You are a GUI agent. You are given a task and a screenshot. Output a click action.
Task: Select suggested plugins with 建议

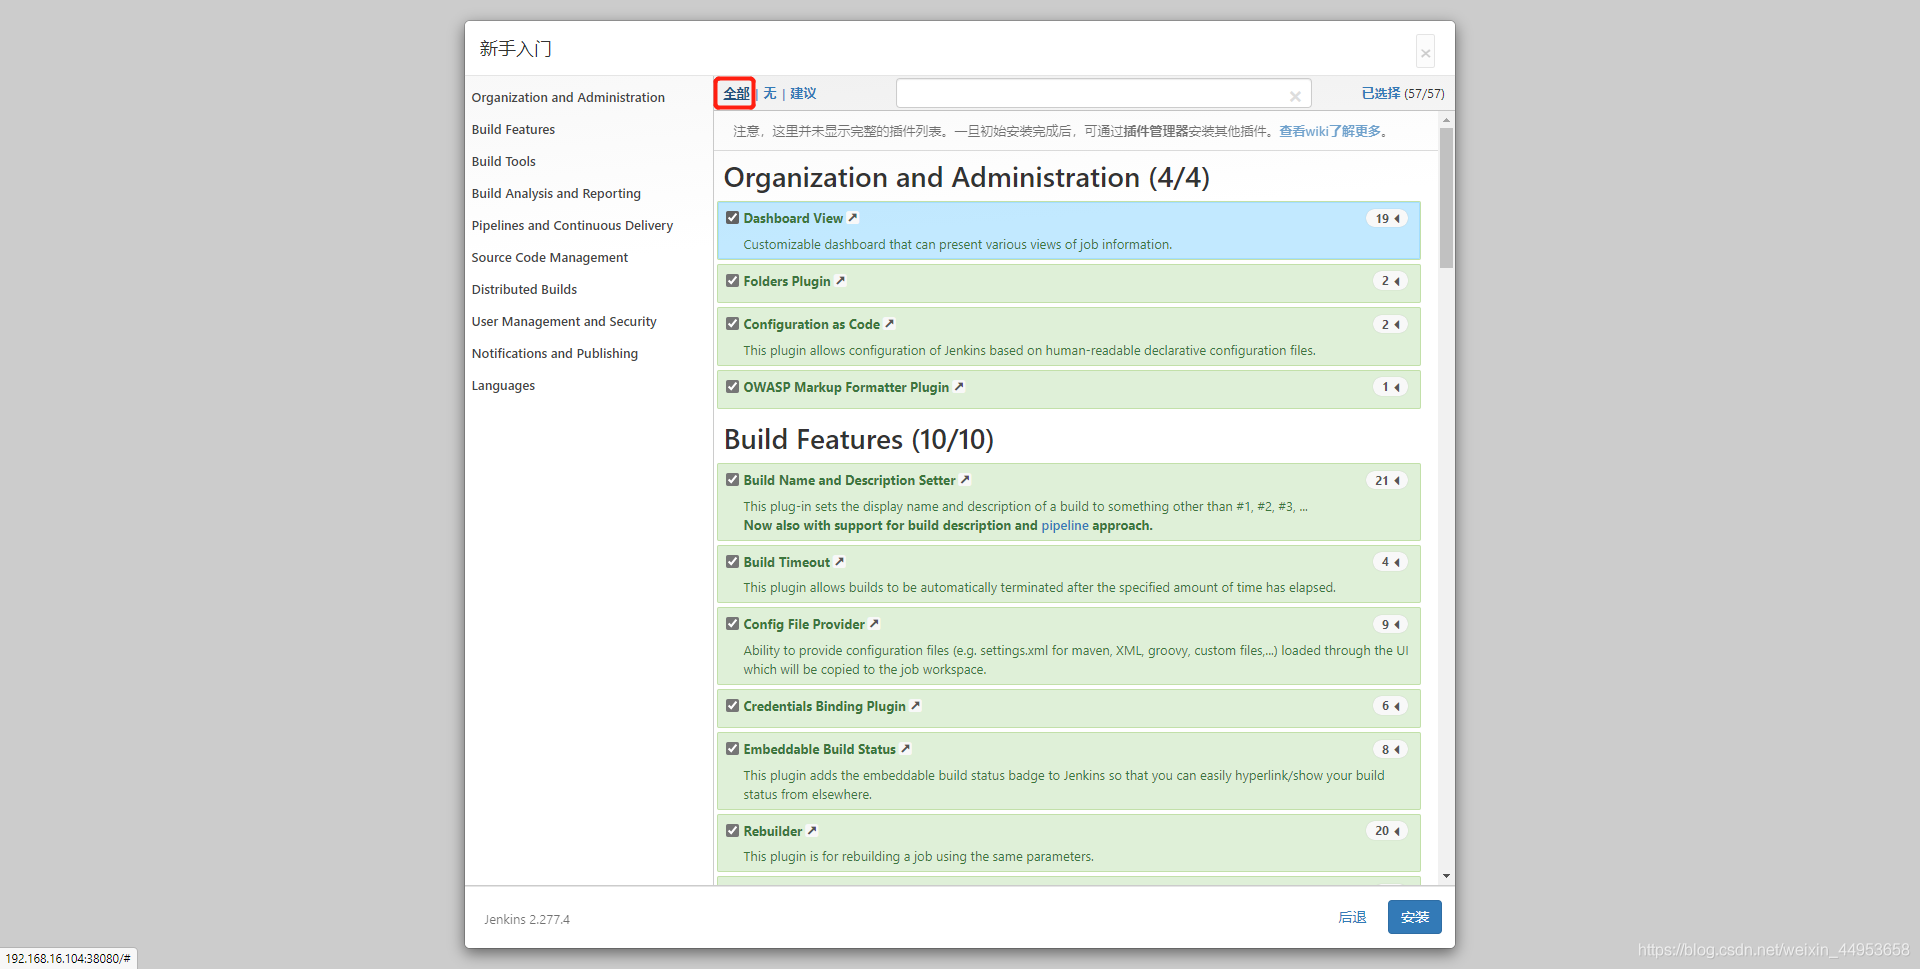point(803,93)
